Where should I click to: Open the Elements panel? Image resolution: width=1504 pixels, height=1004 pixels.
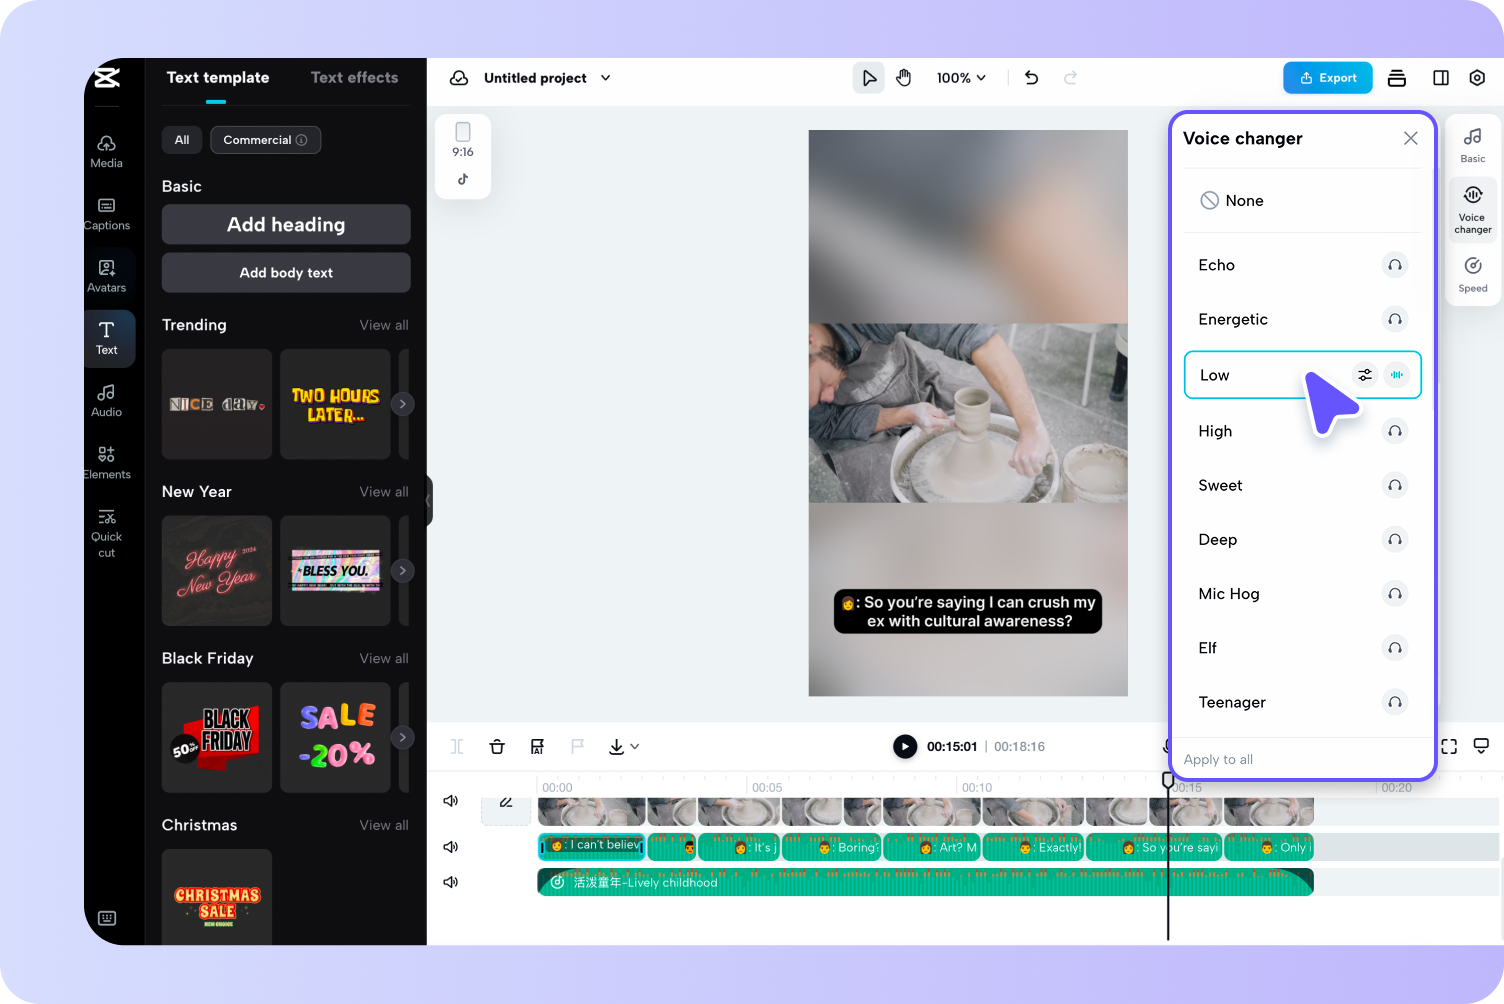pyautogui.click(x=106, y=462)
